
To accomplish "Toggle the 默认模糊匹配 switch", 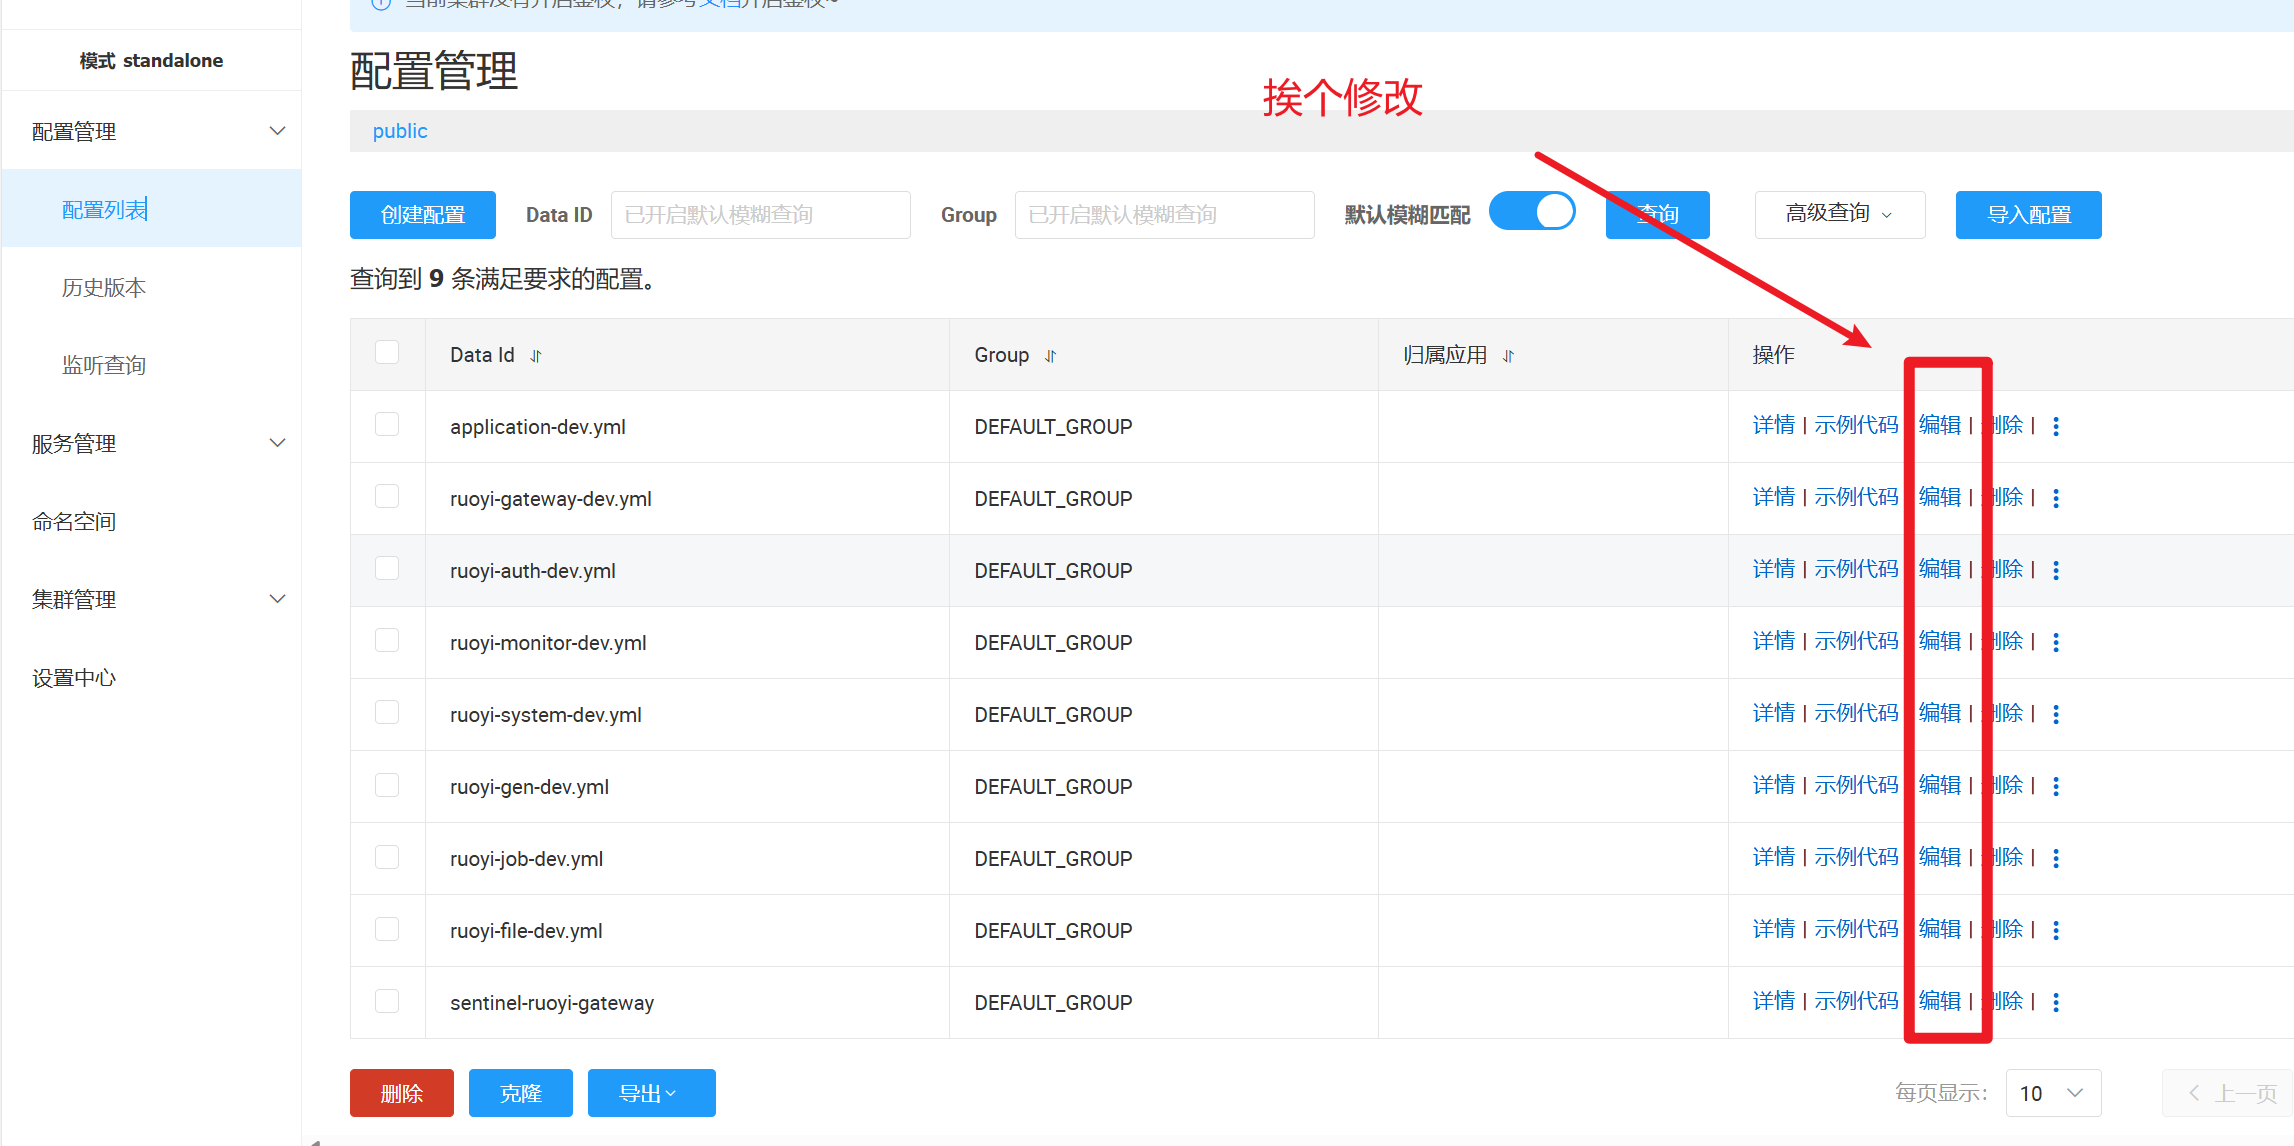I will tap(1532, 212).
